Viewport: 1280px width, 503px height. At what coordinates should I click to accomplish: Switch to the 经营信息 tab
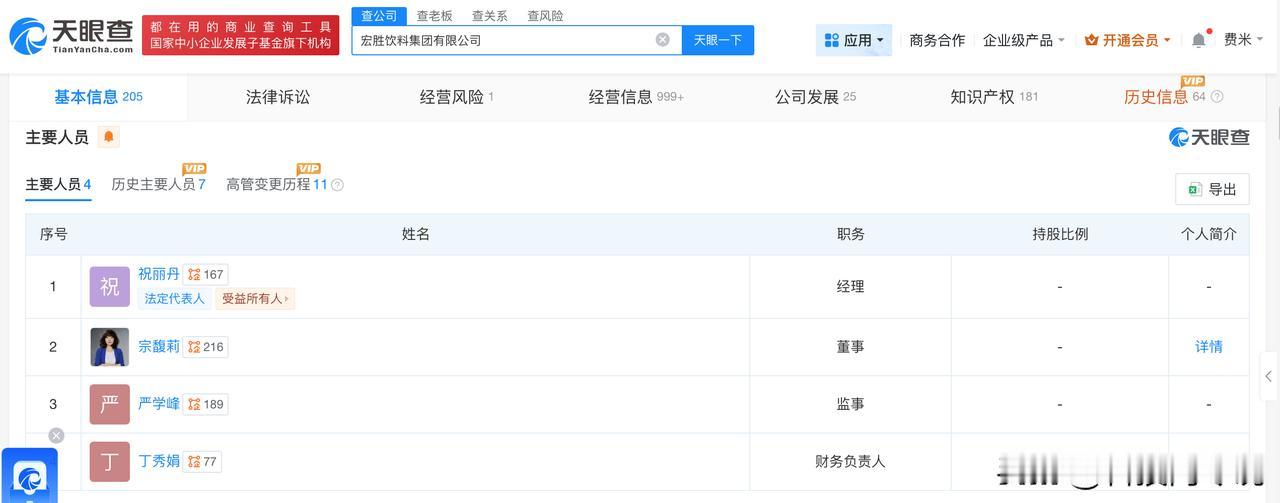coord(636,97)
